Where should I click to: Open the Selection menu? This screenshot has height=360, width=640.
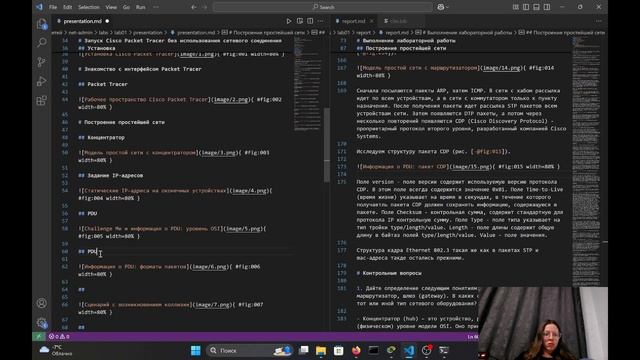[89, 7]
